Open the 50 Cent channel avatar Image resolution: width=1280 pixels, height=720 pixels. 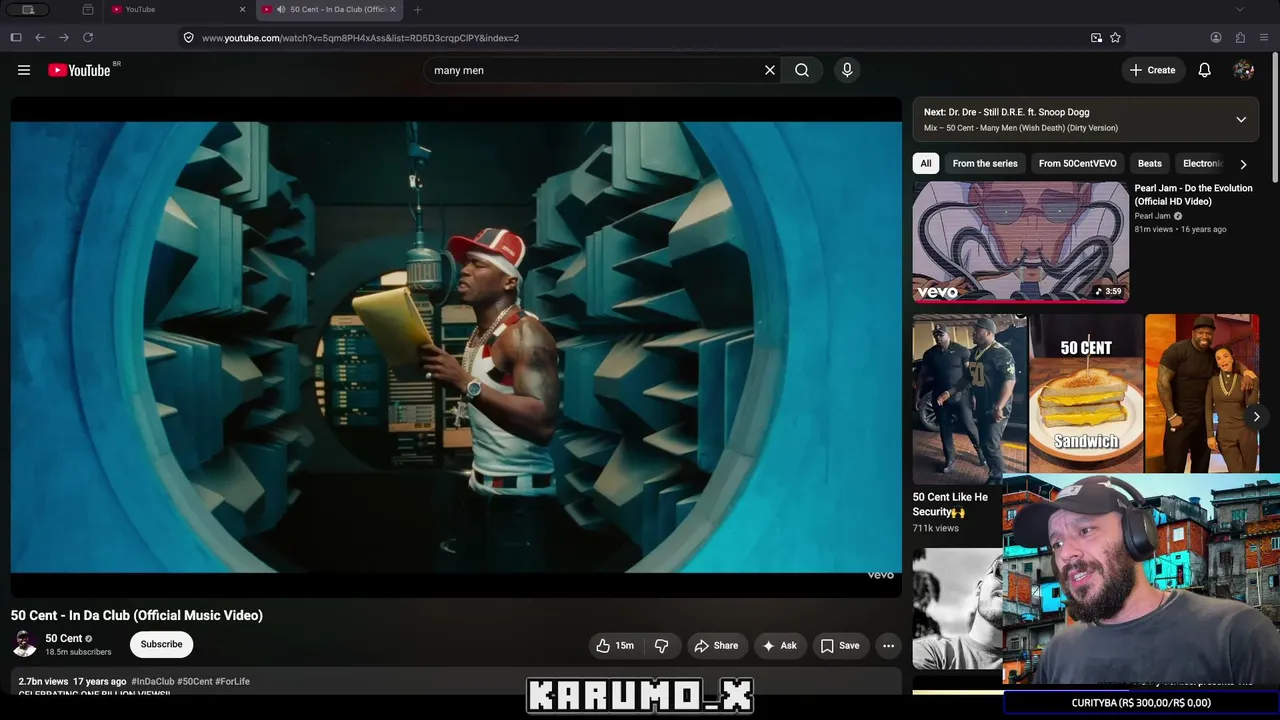pyautogui.click(x=24, y=644)
